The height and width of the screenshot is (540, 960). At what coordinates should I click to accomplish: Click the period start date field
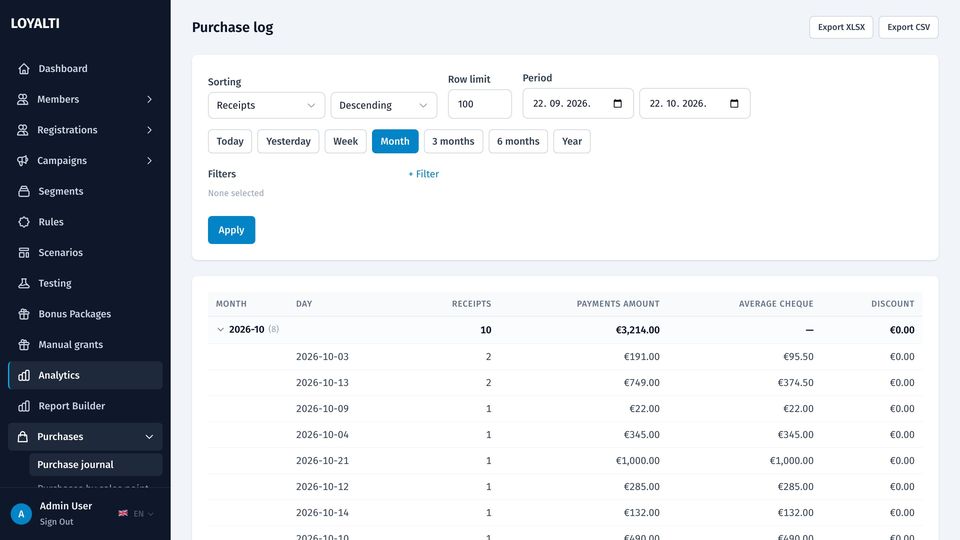click(577, 103)
